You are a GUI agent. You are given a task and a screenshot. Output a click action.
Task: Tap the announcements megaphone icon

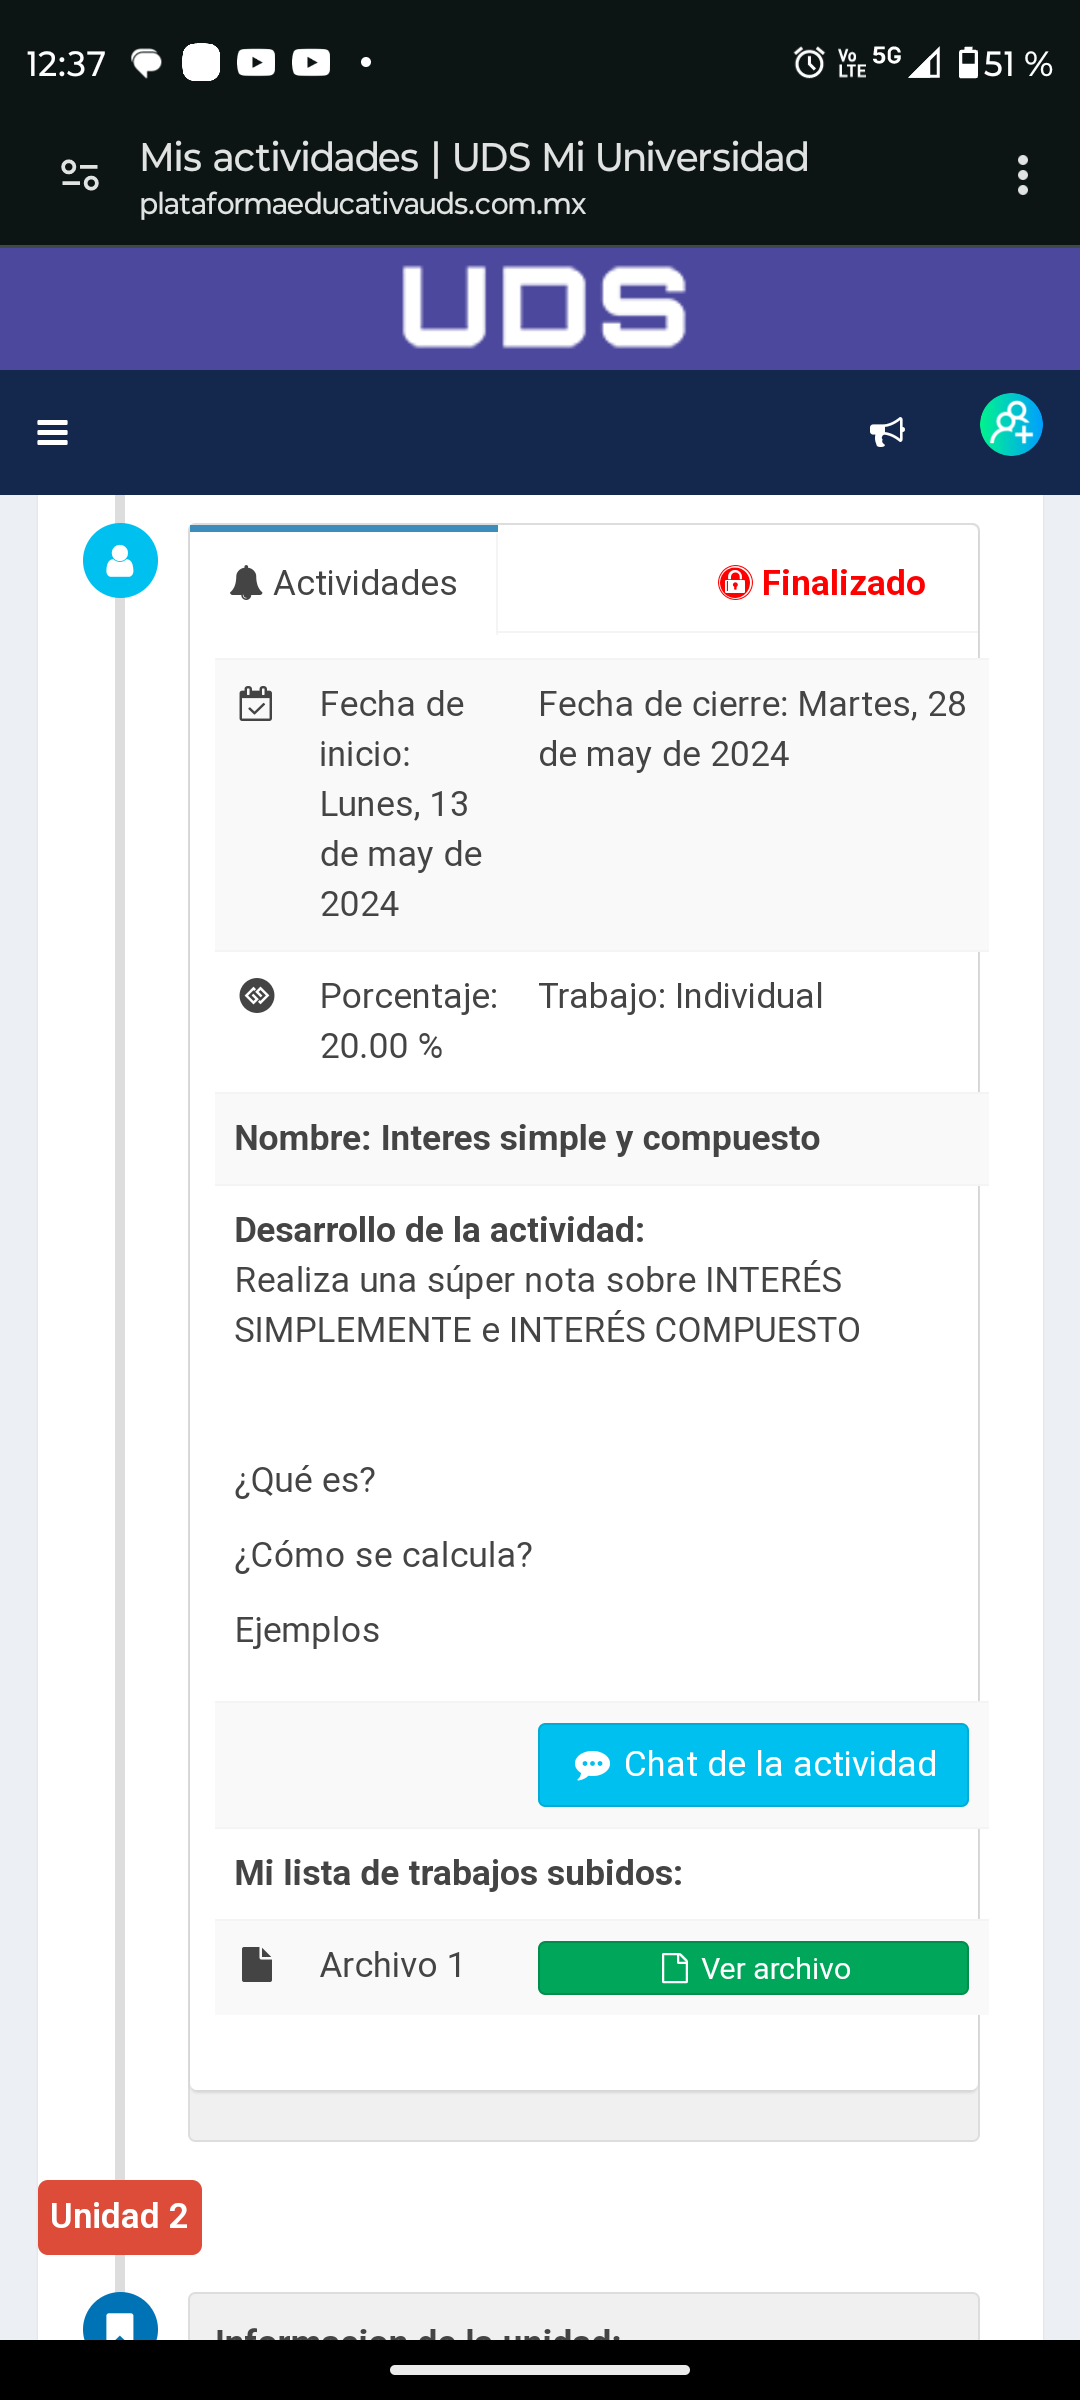tap(886, 431)
